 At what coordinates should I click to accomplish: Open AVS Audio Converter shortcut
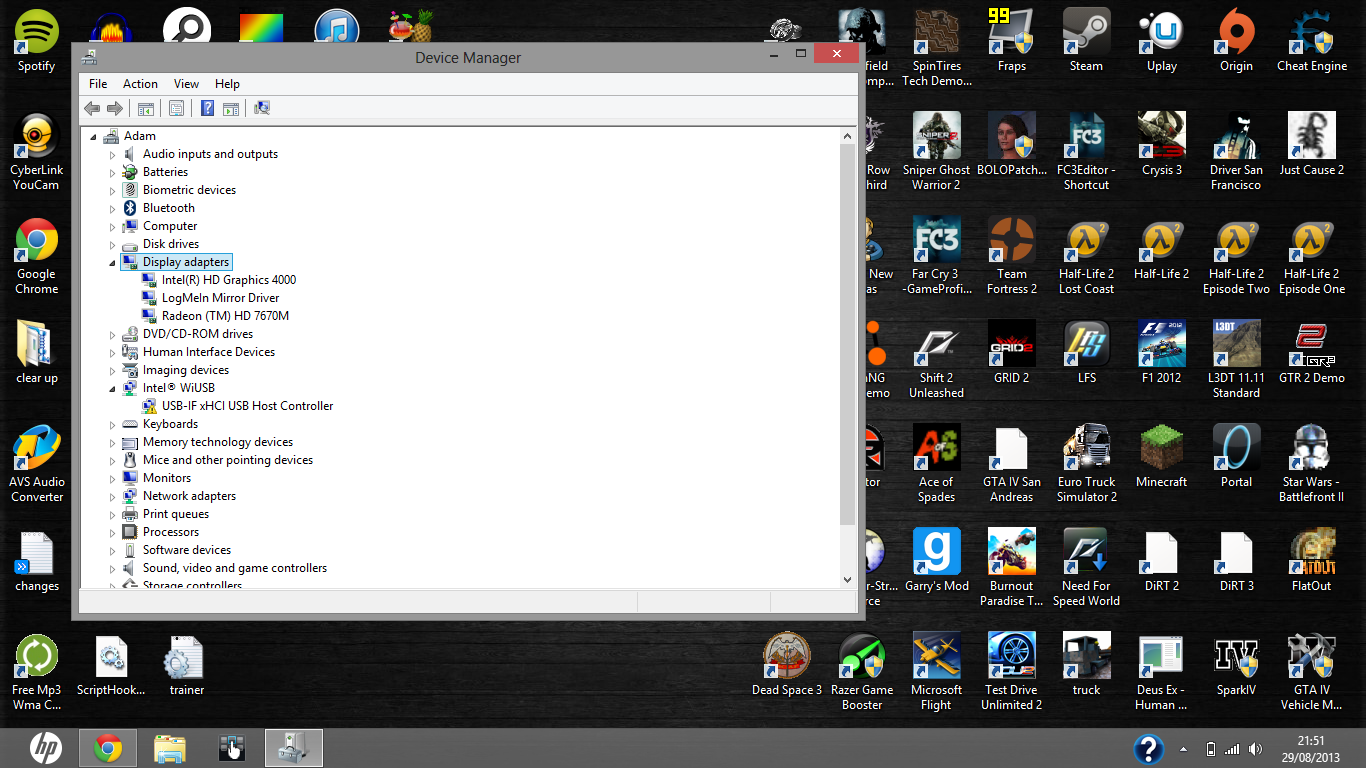pos(37,464)
